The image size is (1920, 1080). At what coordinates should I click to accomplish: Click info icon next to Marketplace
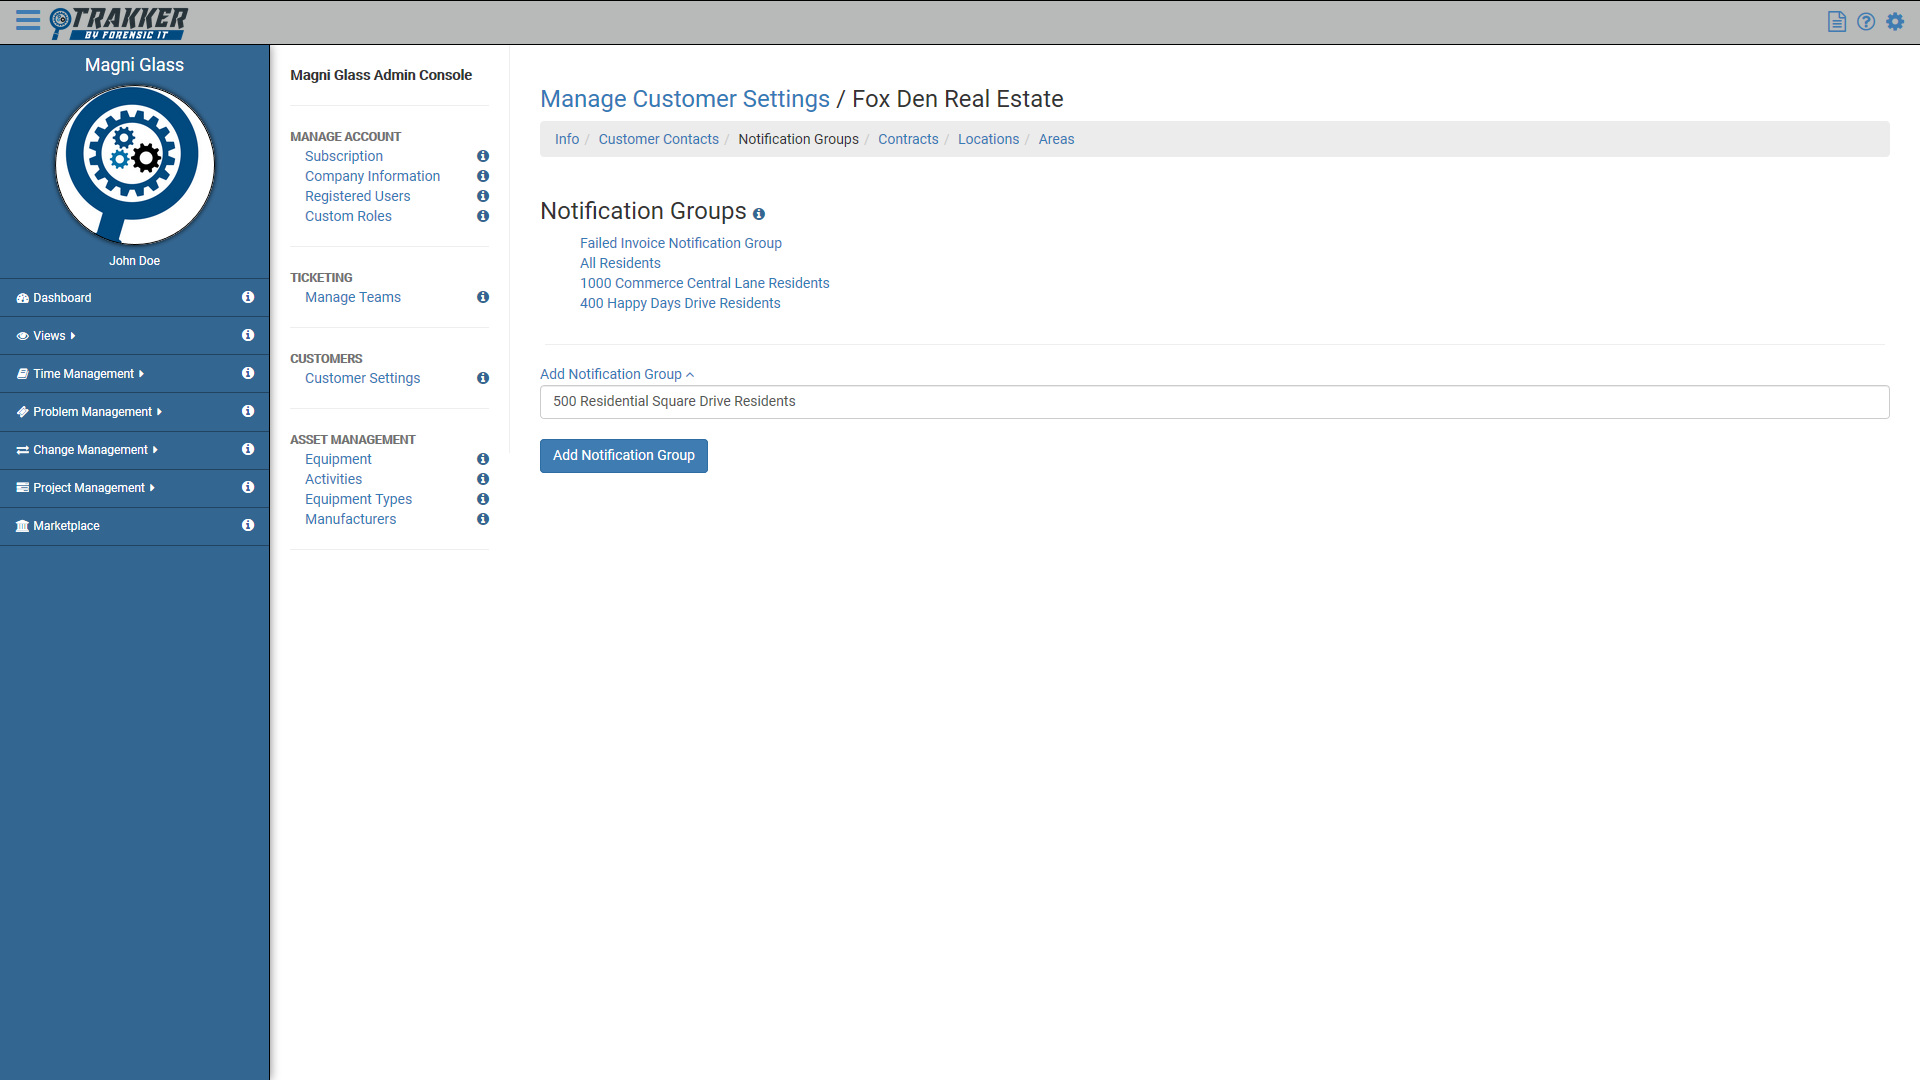(x=248, y=525)
